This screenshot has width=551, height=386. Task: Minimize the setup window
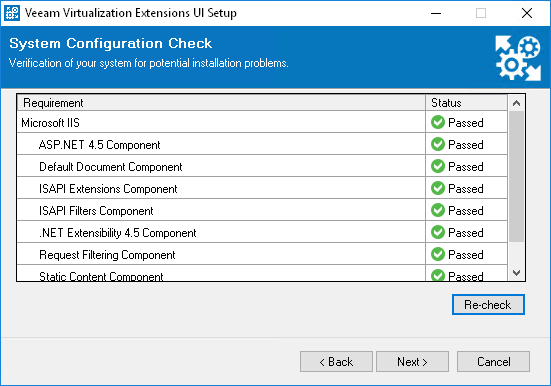pos(436,13)
